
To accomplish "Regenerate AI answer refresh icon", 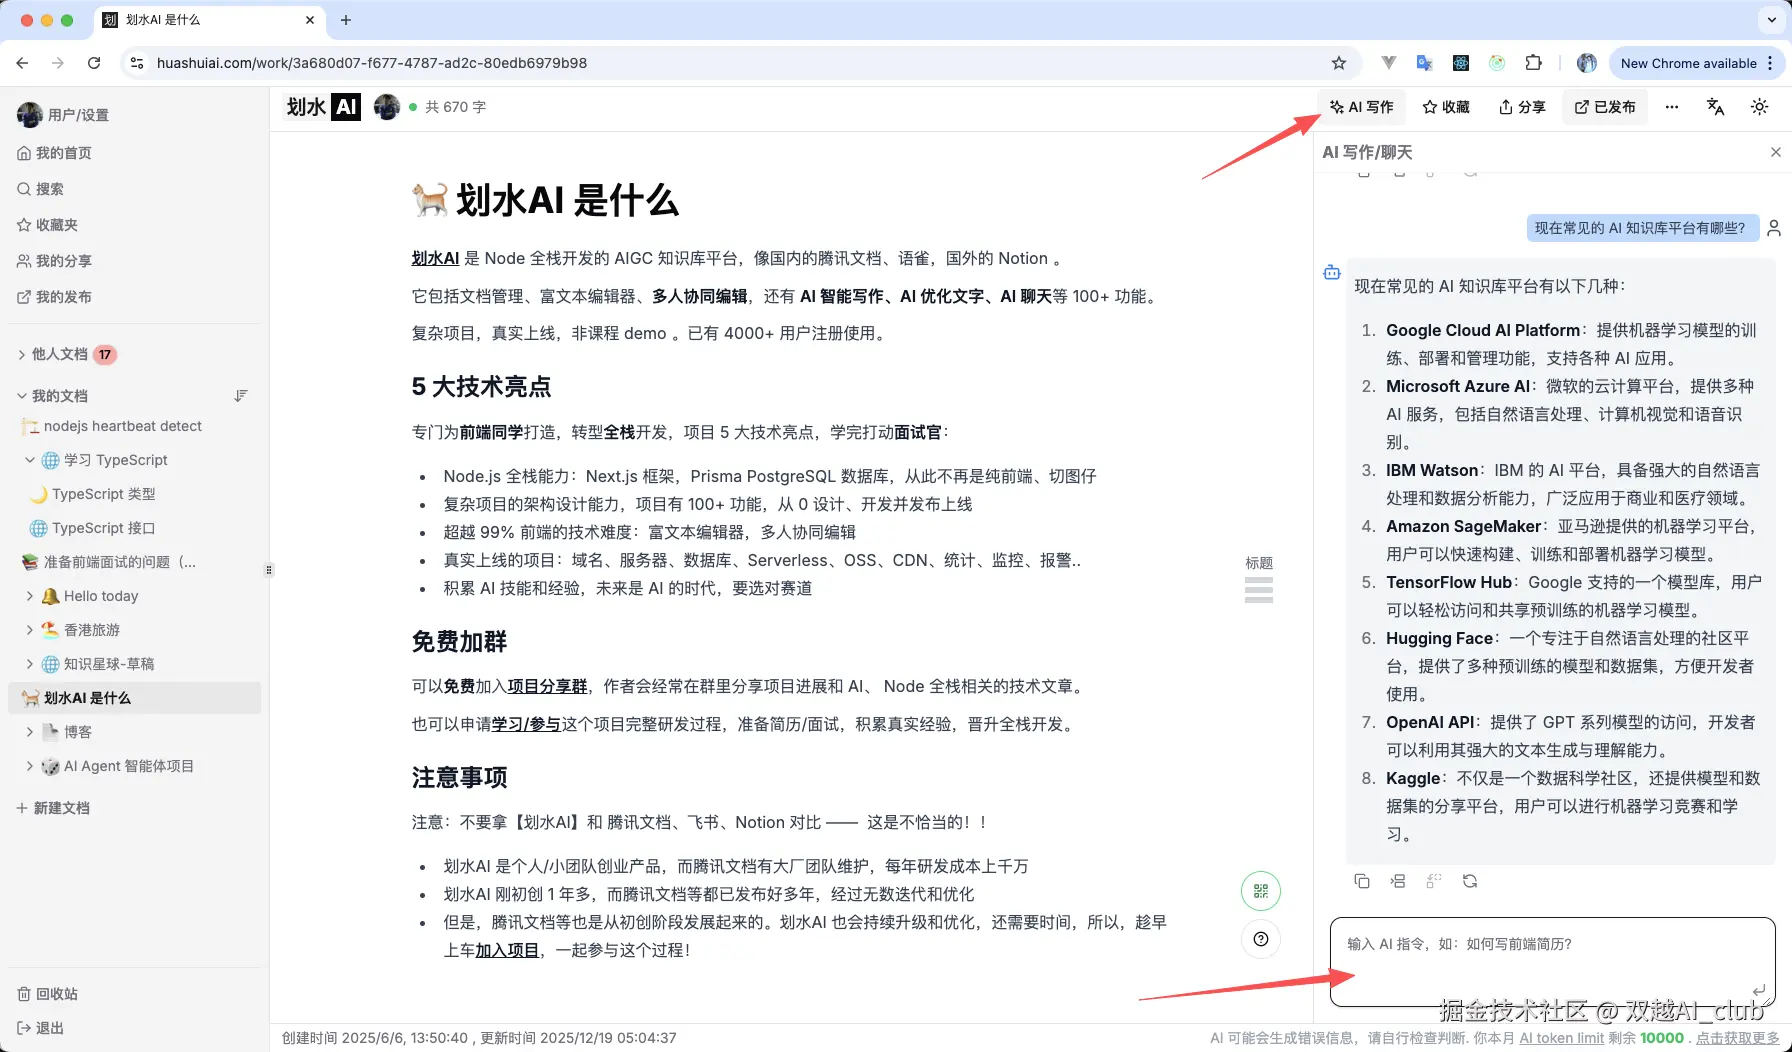I will click(x=1470, y=881).
